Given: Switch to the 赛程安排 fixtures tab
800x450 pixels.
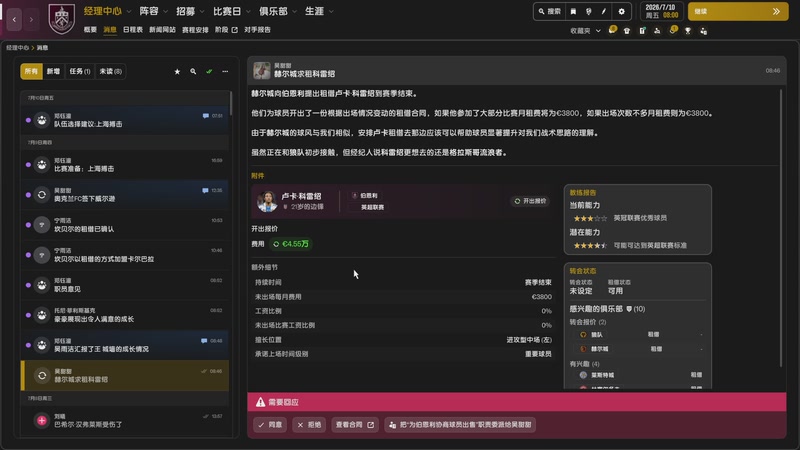Looking at the screenshot, I should tap(195, 30).
